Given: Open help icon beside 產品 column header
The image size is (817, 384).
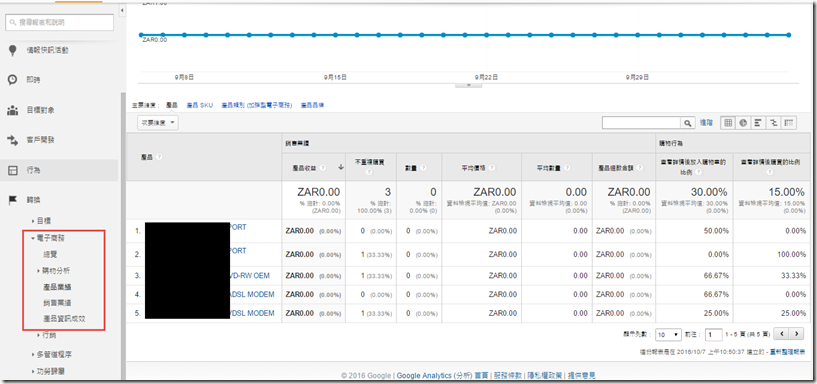Looking at the screenshot, I should coord(158,157).
